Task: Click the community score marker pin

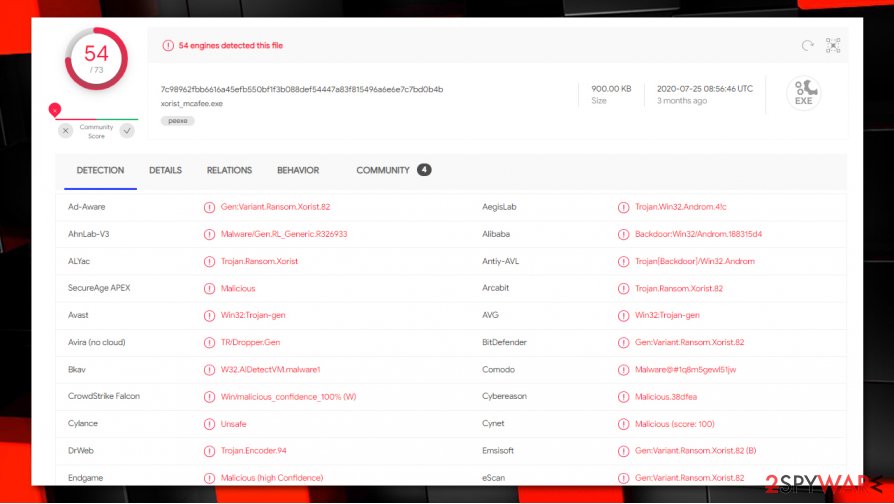Action: pyautogui.click(x=55, y=109)
